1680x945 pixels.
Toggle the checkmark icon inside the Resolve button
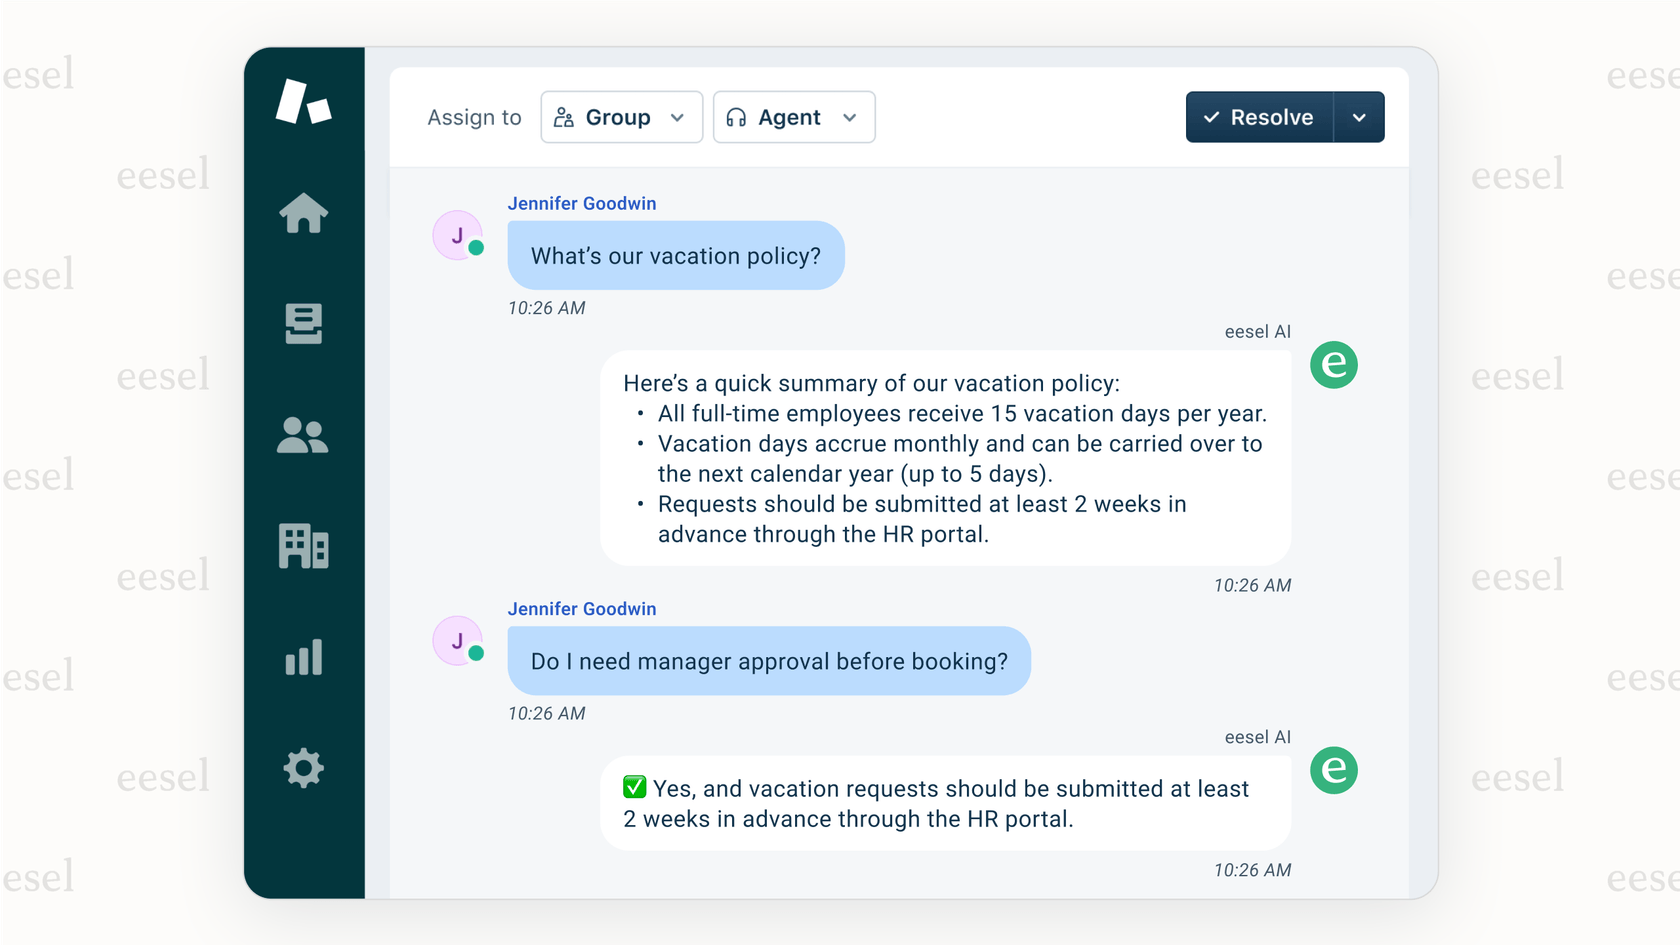coord(1213,117)
